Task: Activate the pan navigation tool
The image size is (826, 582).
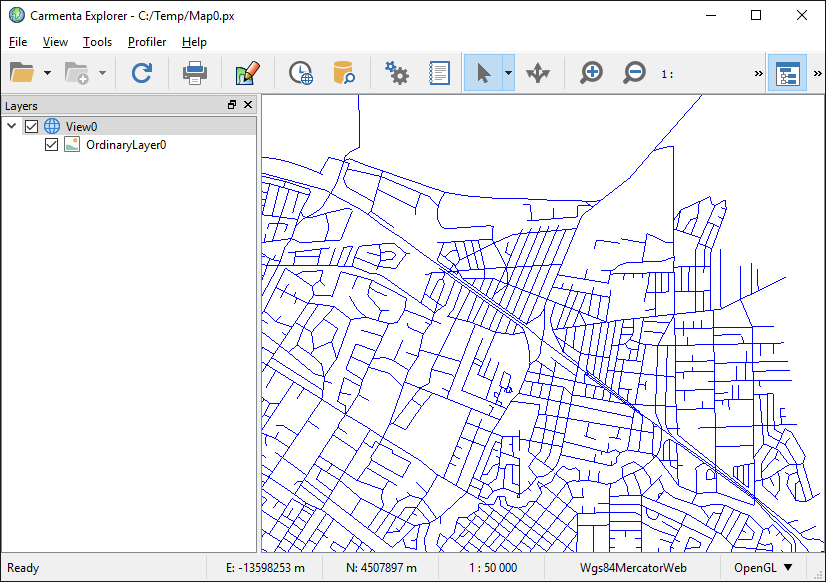Action: click(538, 73)
